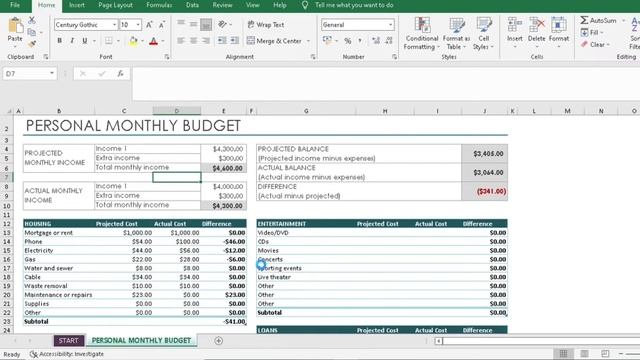Screen dimensions: 640x360
Task: Click Increase Decimal icon
Action: point(376,41)
